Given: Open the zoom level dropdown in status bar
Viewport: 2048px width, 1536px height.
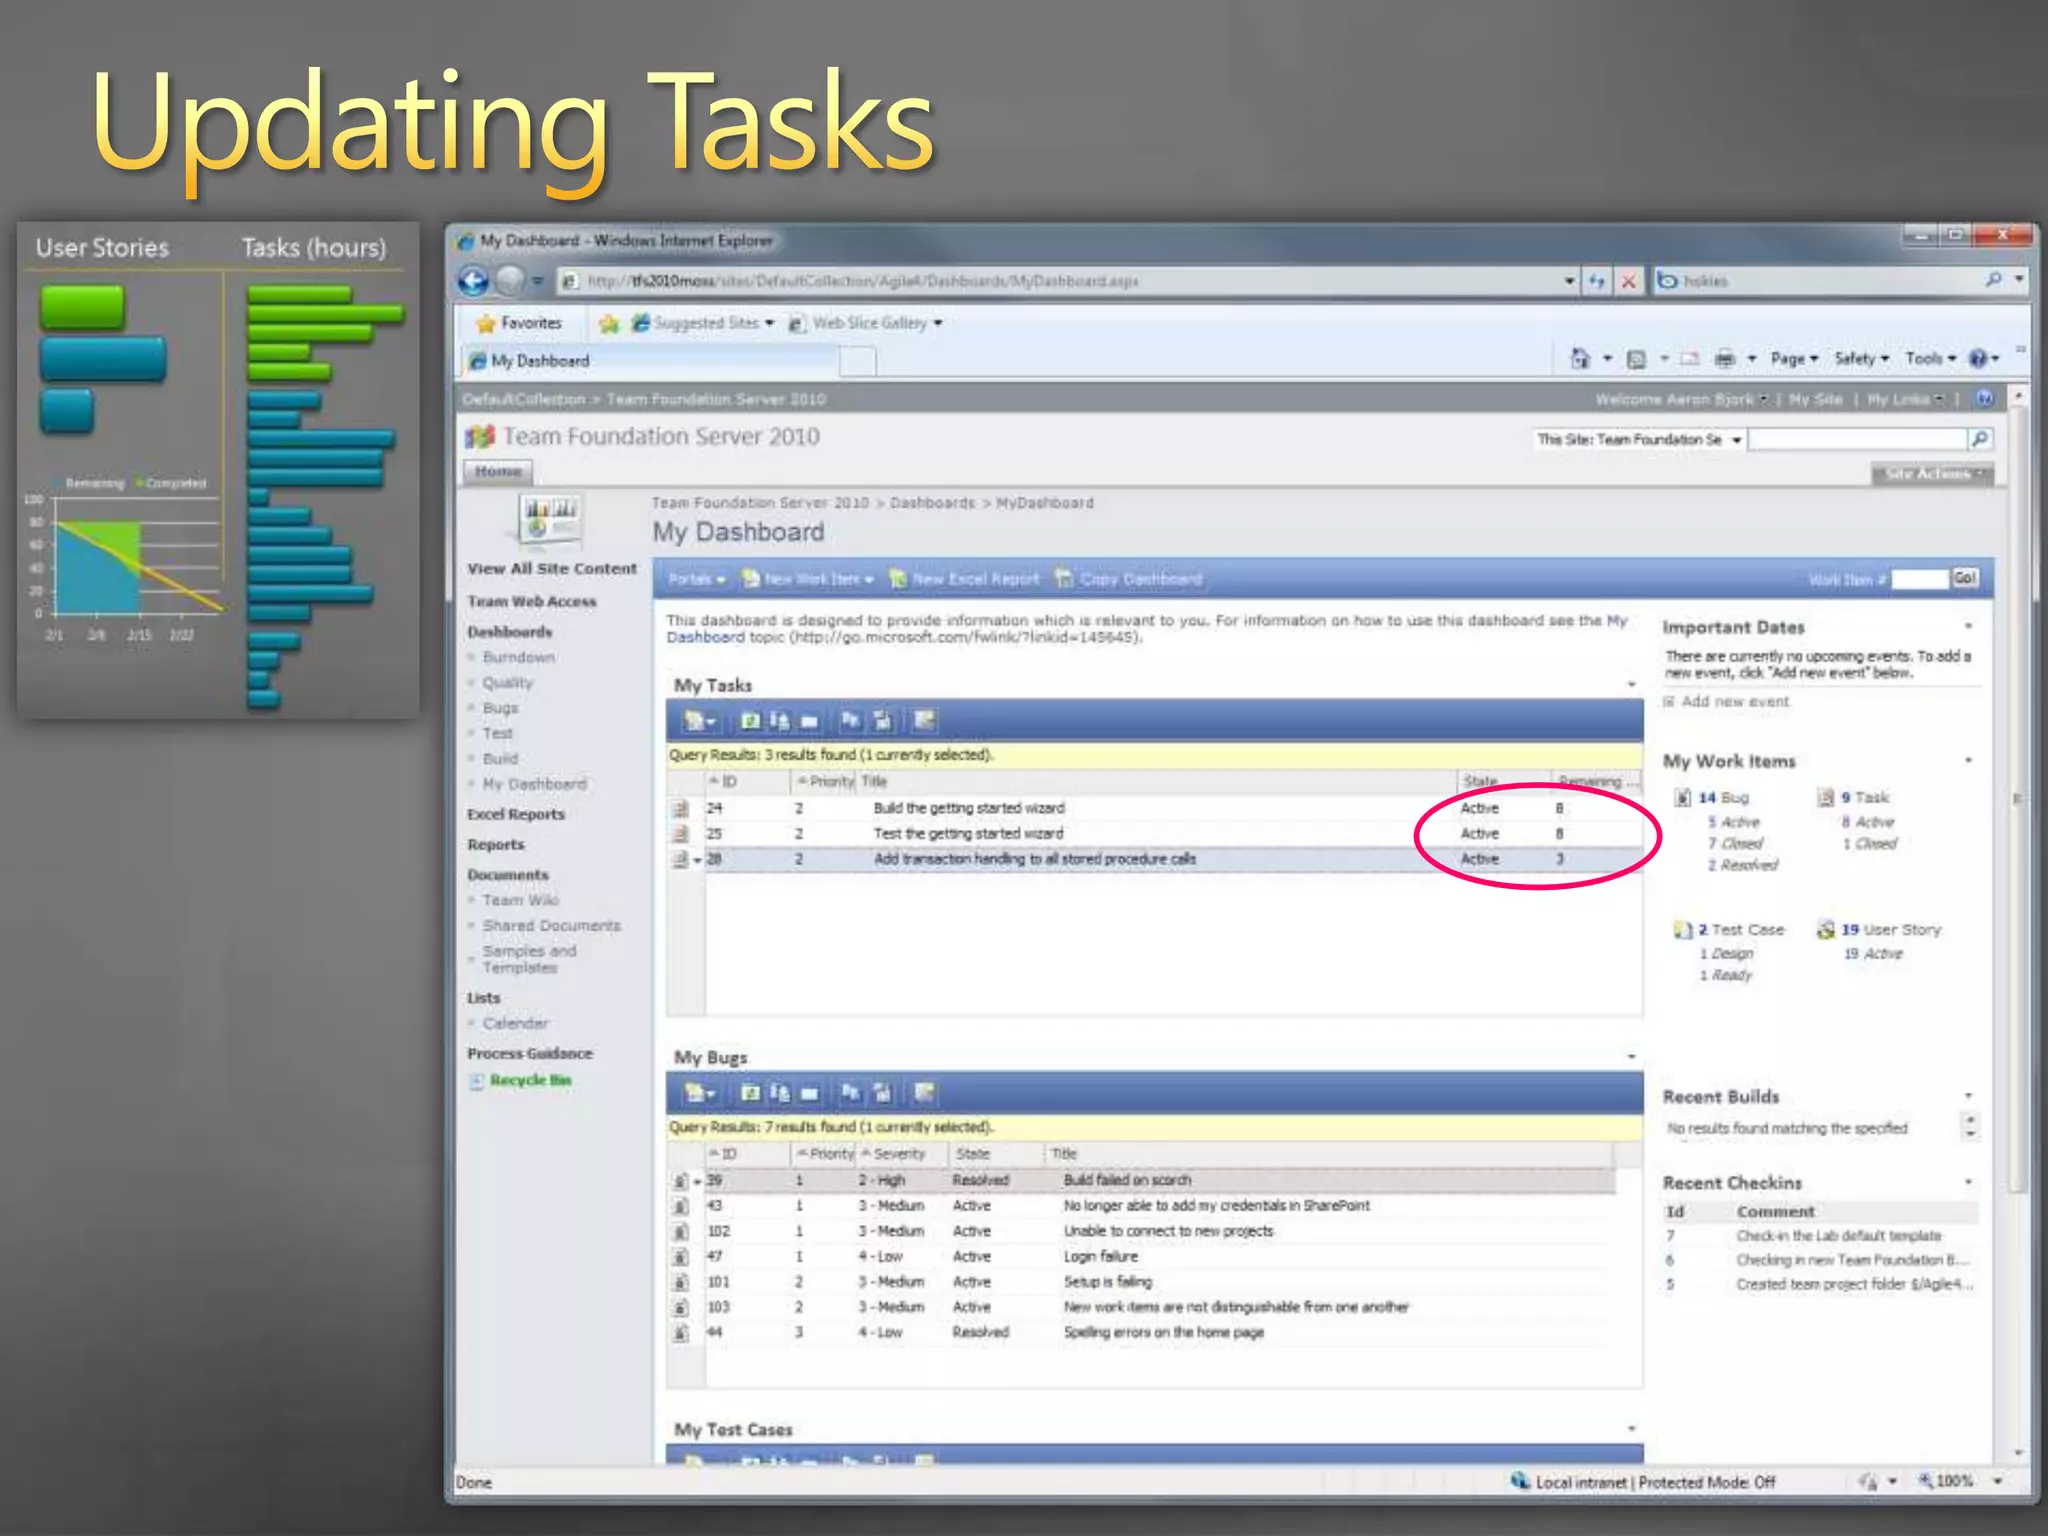Looking at the screenshot, I should coord(1998,1482).
